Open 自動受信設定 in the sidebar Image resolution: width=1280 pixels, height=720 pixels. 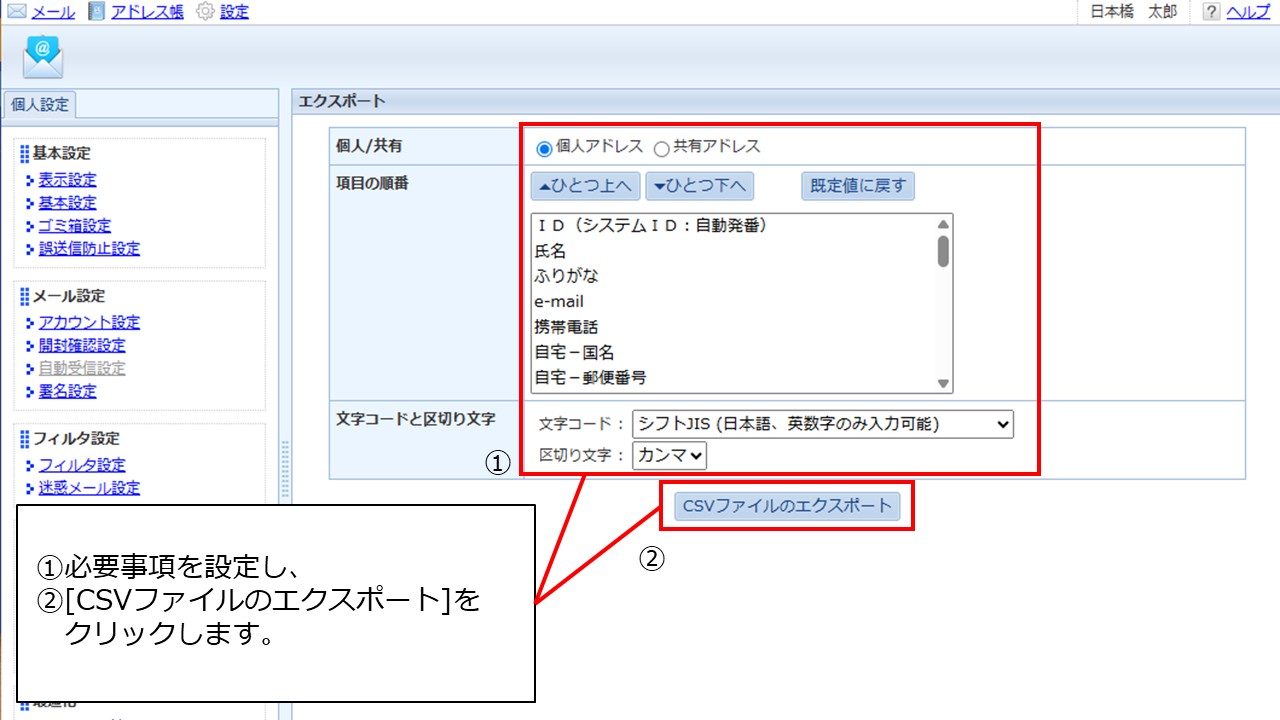point(82,368)
